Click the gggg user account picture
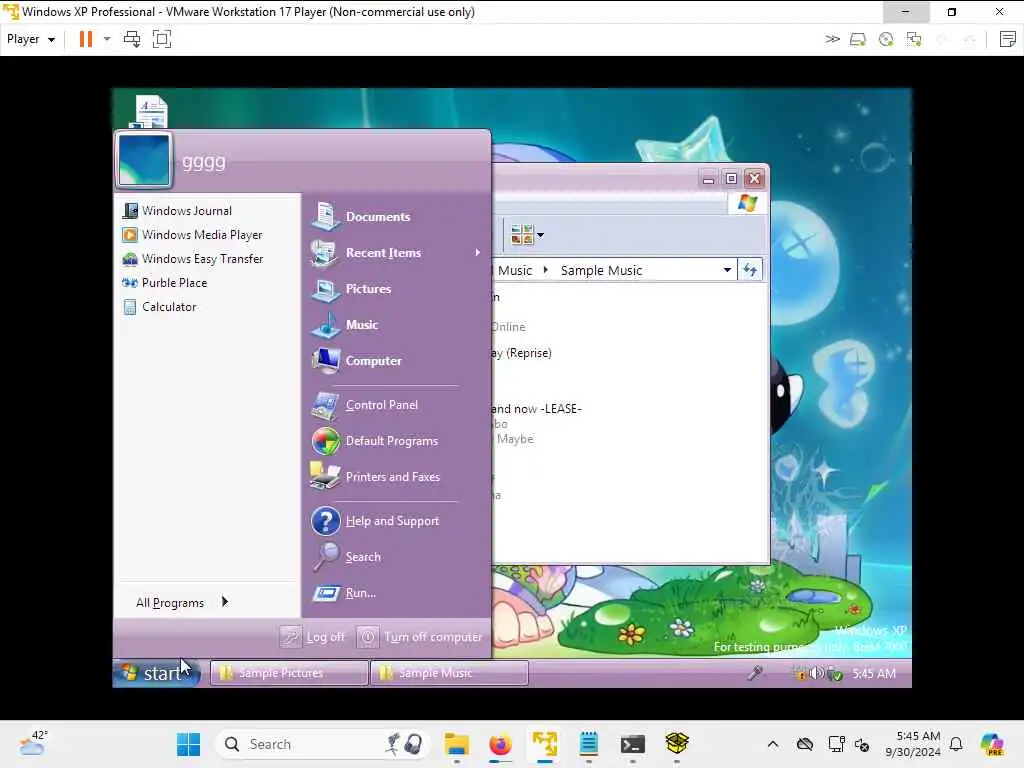1024x768 pixels. (144, 160)
